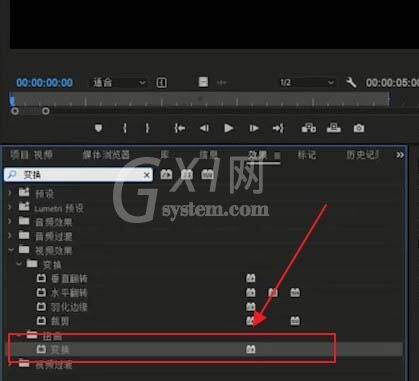Expand the Lumetri 预设 folder

(10, 208)
